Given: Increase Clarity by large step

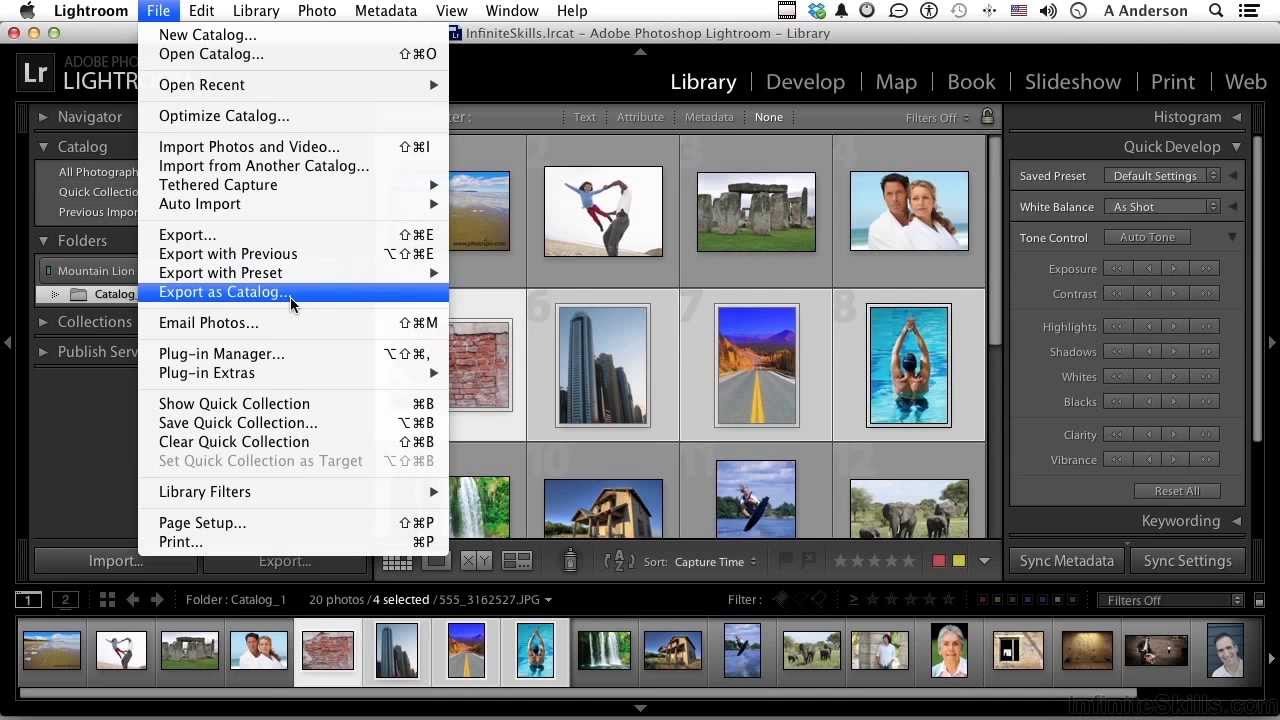Looking at the screenshot, I should (1206, 434).
